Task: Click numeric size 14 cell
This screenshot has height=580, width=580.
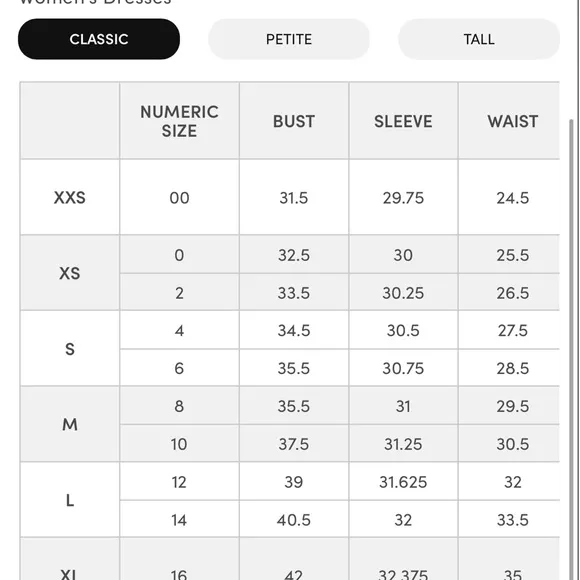Action: [x=179, y=520]
